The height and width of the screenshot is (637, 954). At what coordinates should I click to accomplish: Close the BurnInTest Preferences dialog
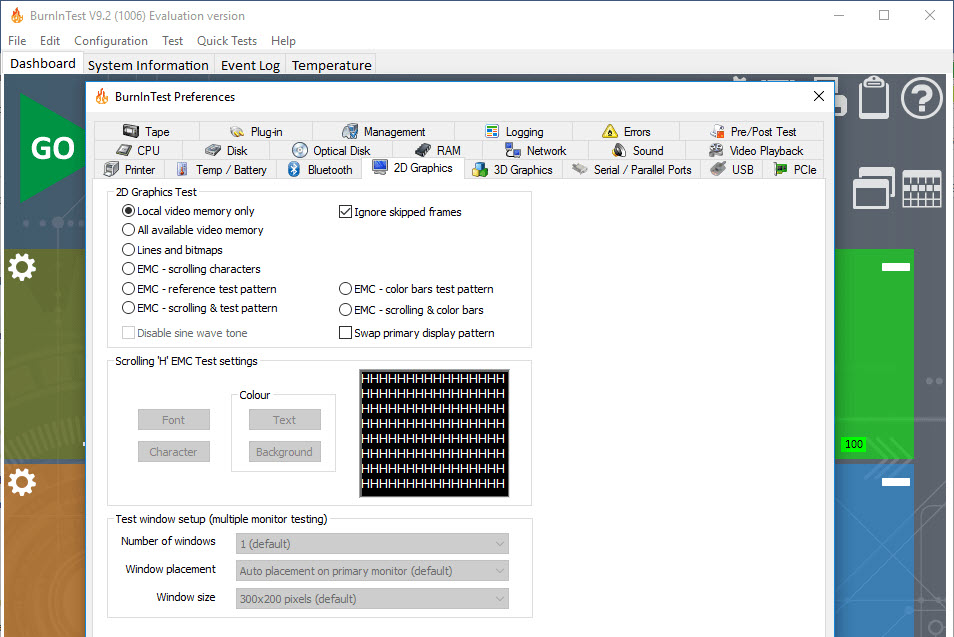819,96
